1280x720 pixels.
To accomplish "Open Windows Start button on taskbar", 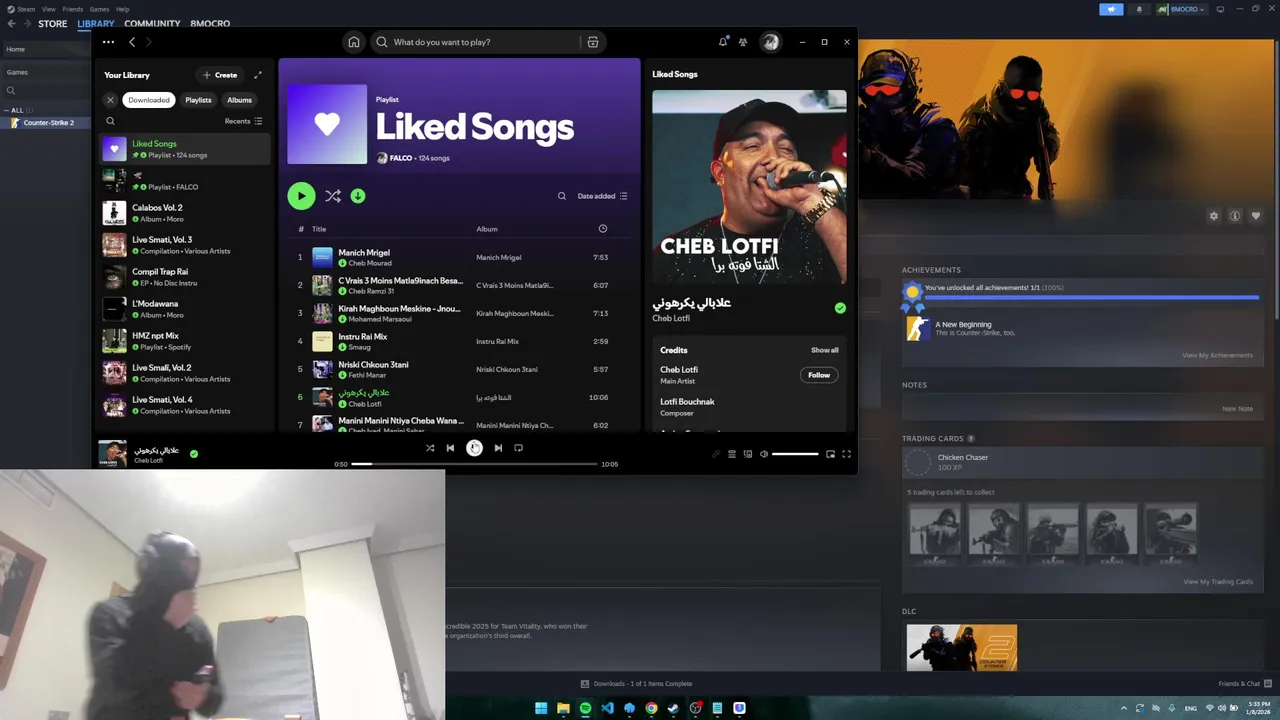I will [x=541, y=708].
